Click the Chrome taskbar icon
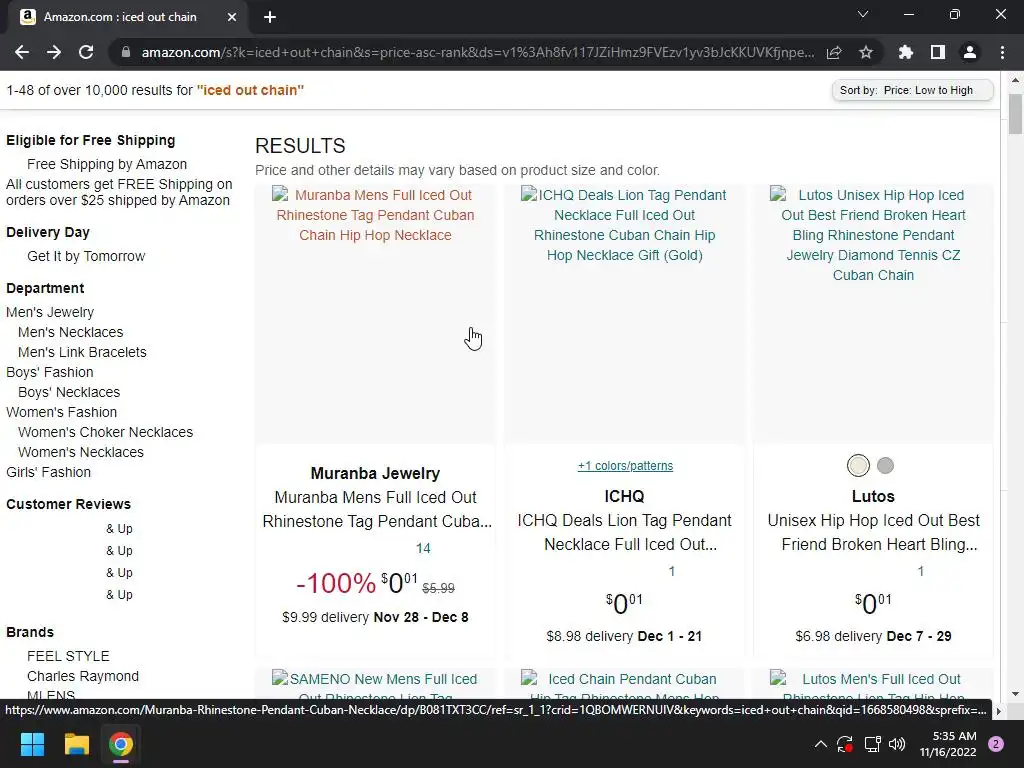1024x768 pixels. coord(121,744)
